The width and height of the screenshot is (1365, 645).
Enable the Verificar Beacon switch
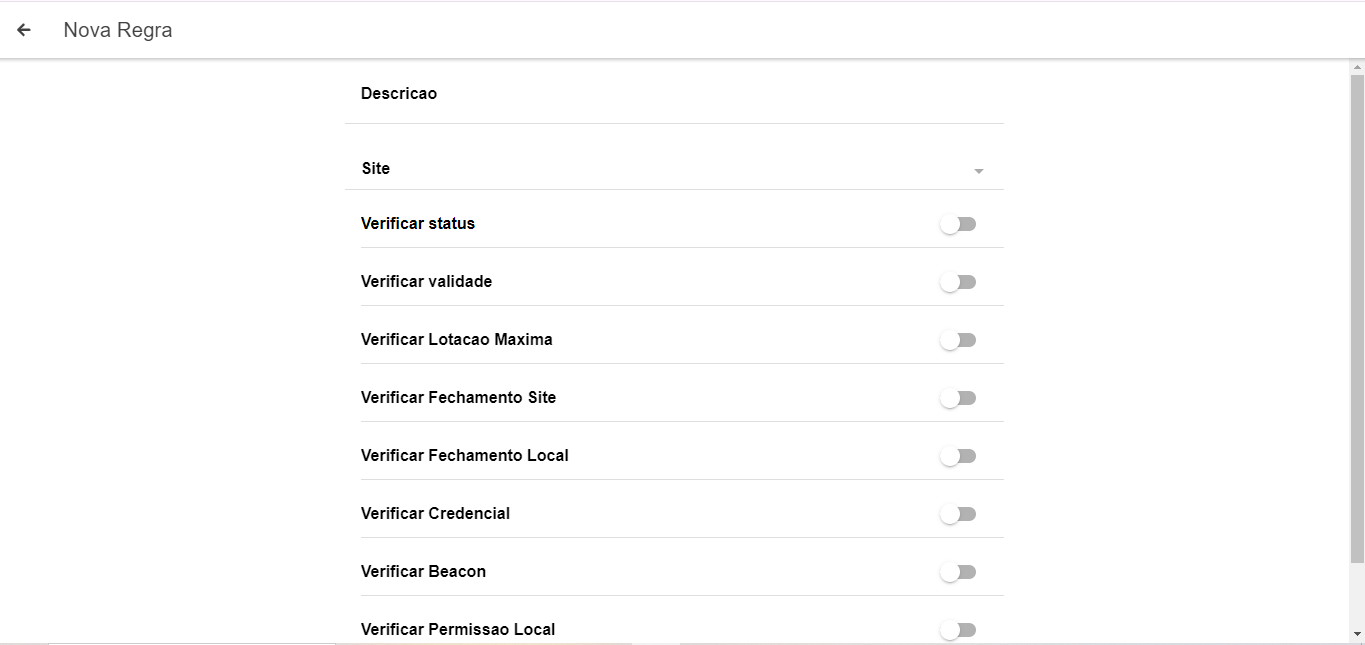[x=958, y=572]
